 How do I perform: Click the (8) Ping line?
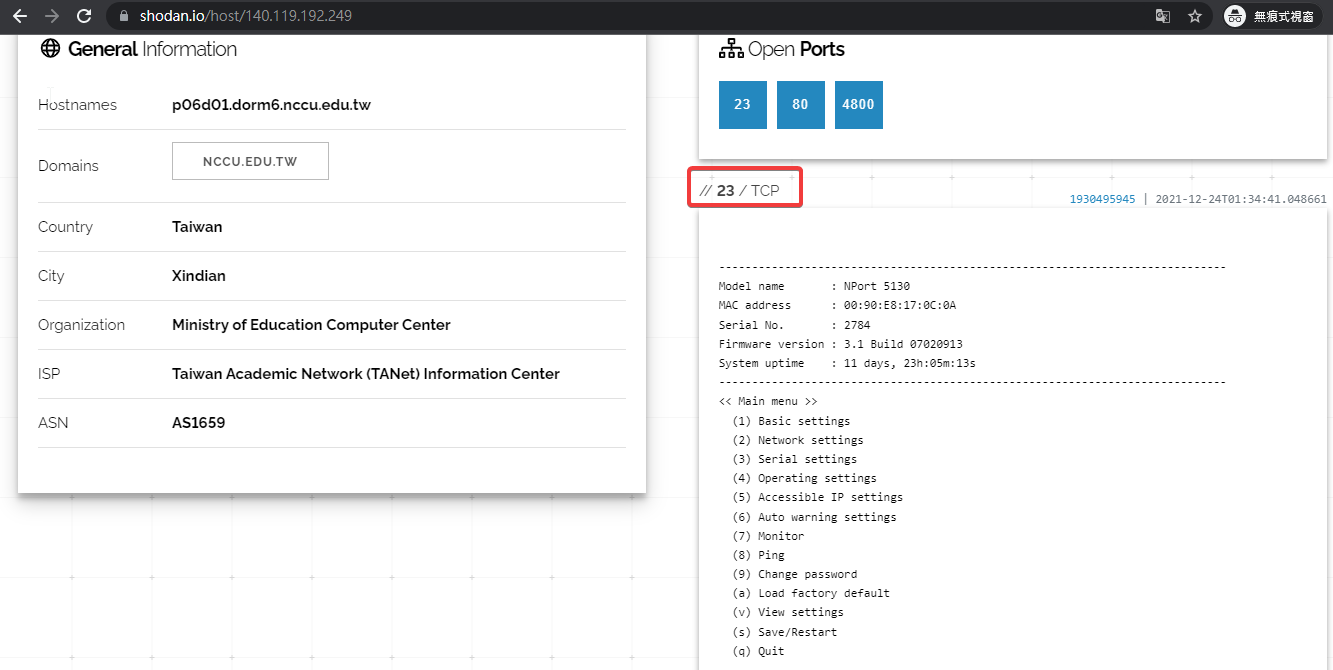click(x=758, y=555)
